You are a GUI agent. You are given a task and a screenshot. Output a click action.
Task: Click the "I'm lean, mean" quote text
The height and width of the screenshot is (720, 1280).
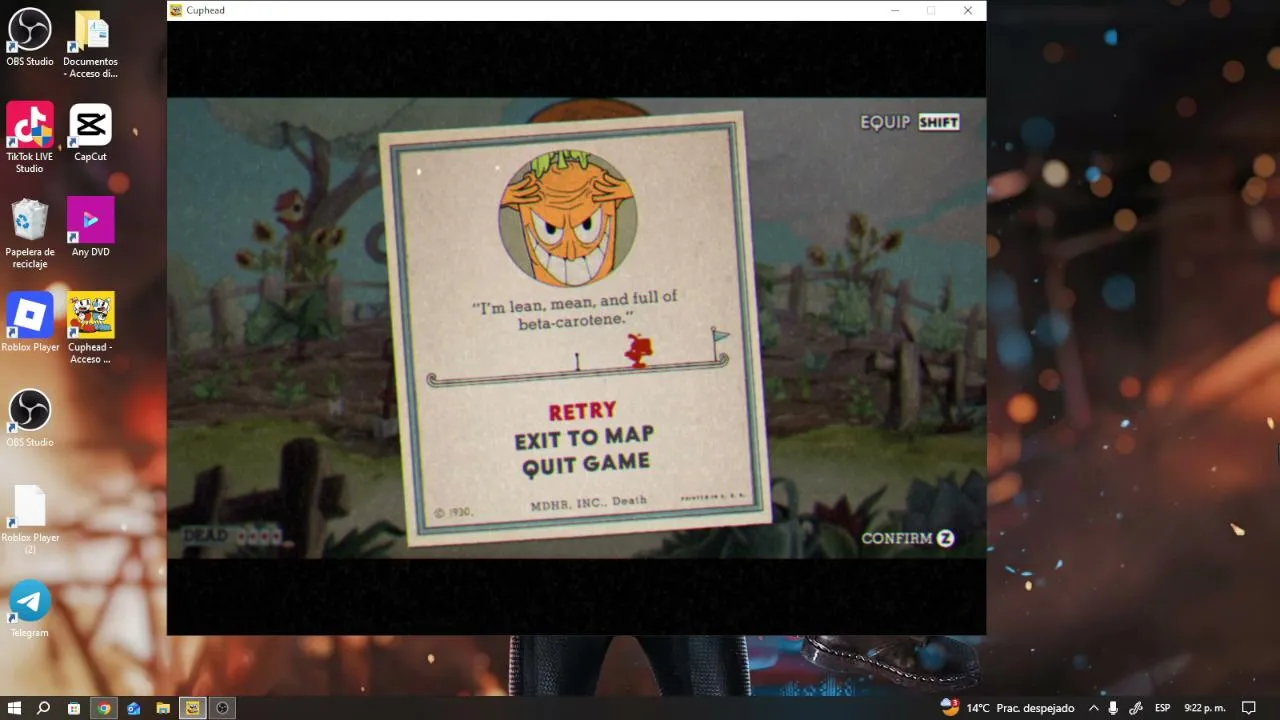(575, 310)
